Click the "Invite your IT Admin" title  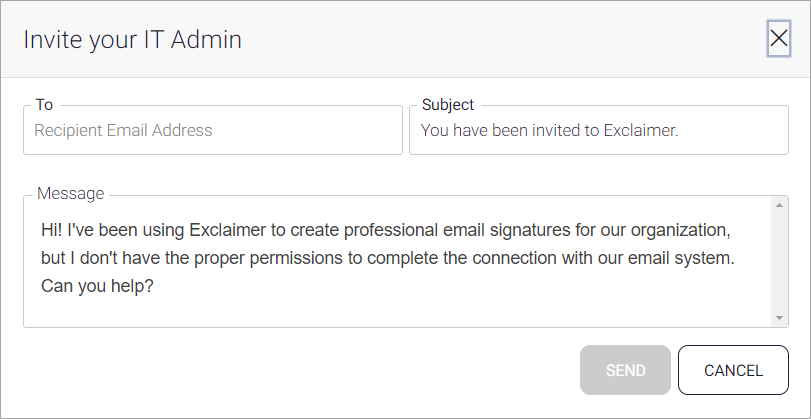coord(133,40)
